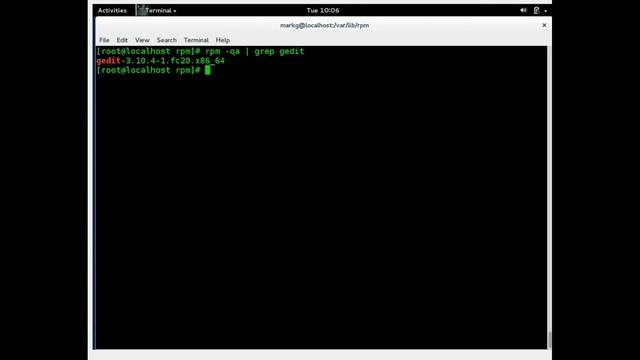Click the green cursor at the prompt
640x360 pixels.
[207, 70]
